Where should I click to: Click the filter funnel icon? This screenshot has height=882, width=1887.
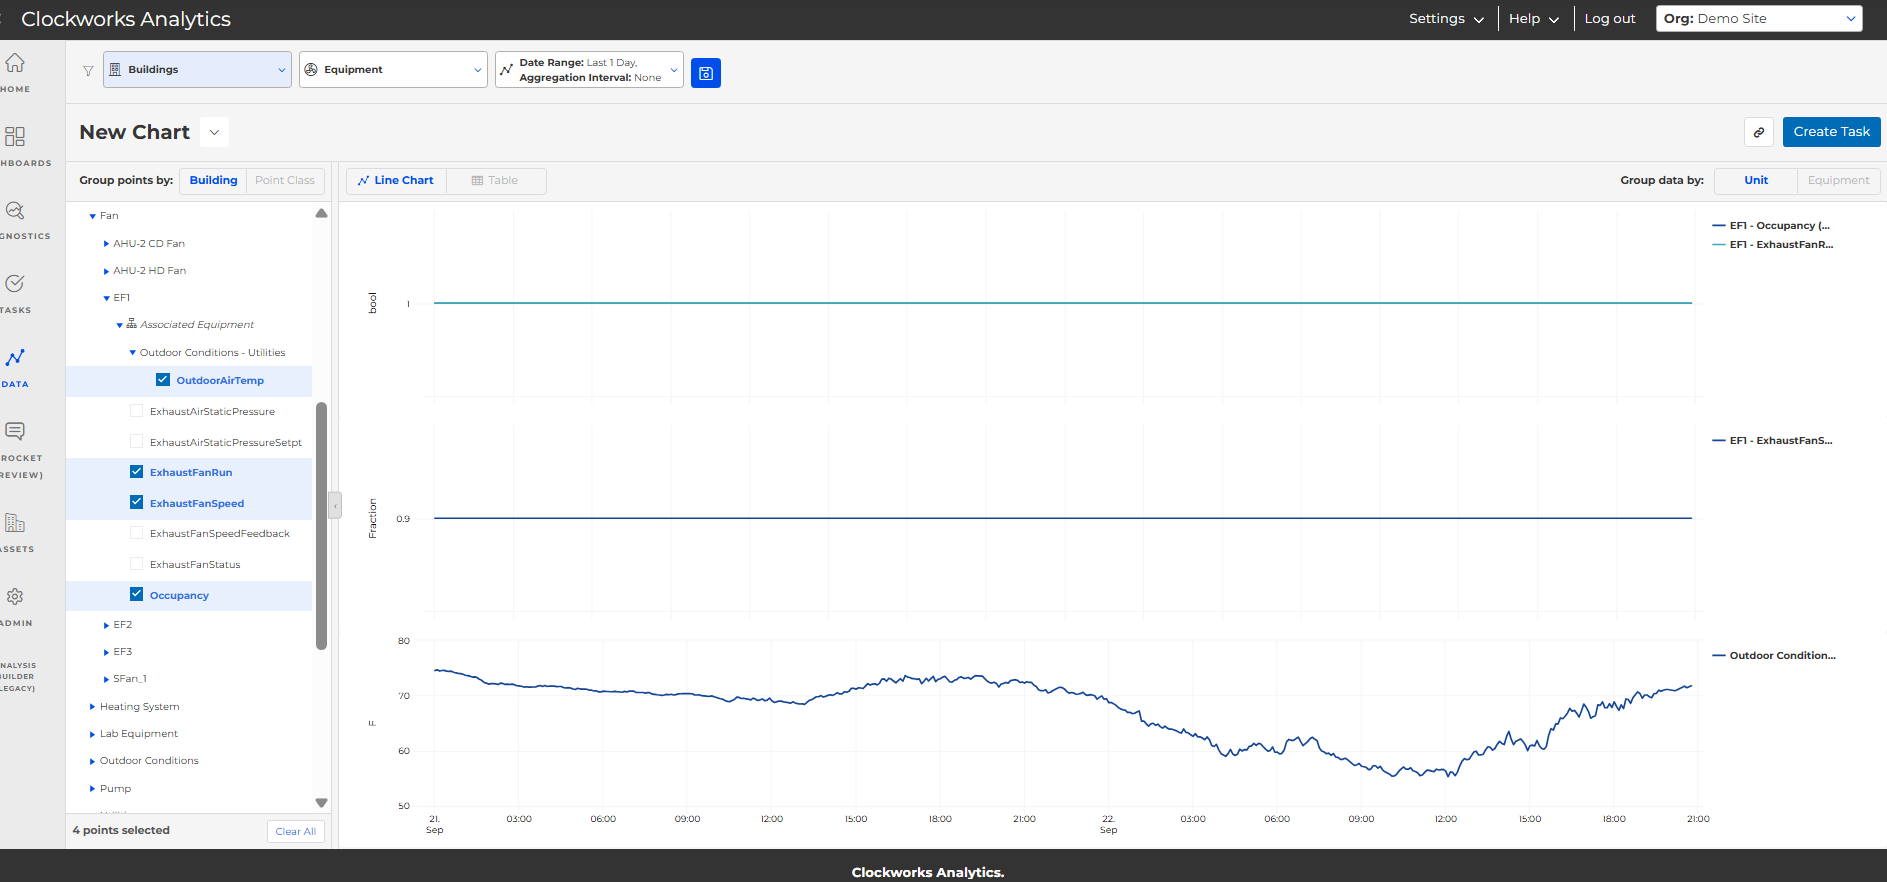pos(88,70)
